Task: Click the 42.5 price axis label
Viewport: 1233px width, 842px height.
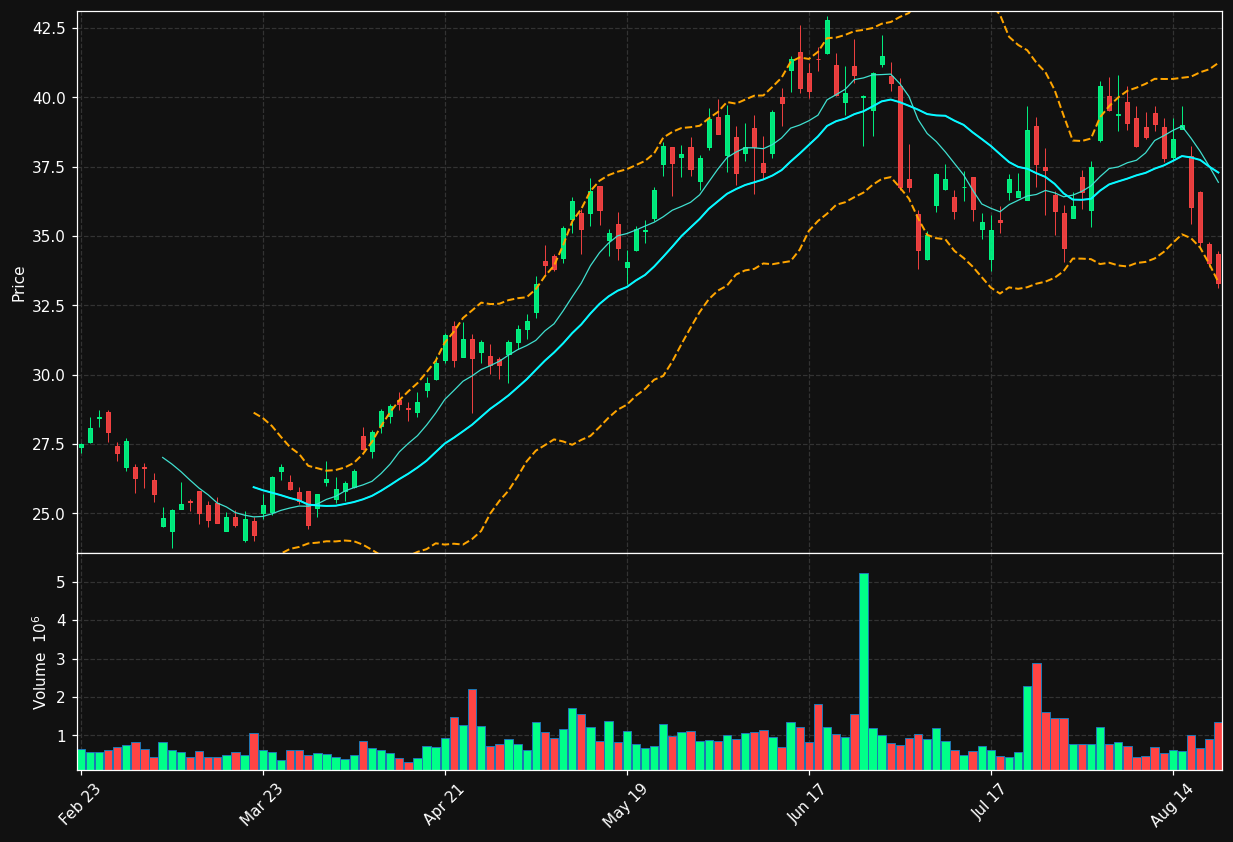Action: (x=50, y=28)
